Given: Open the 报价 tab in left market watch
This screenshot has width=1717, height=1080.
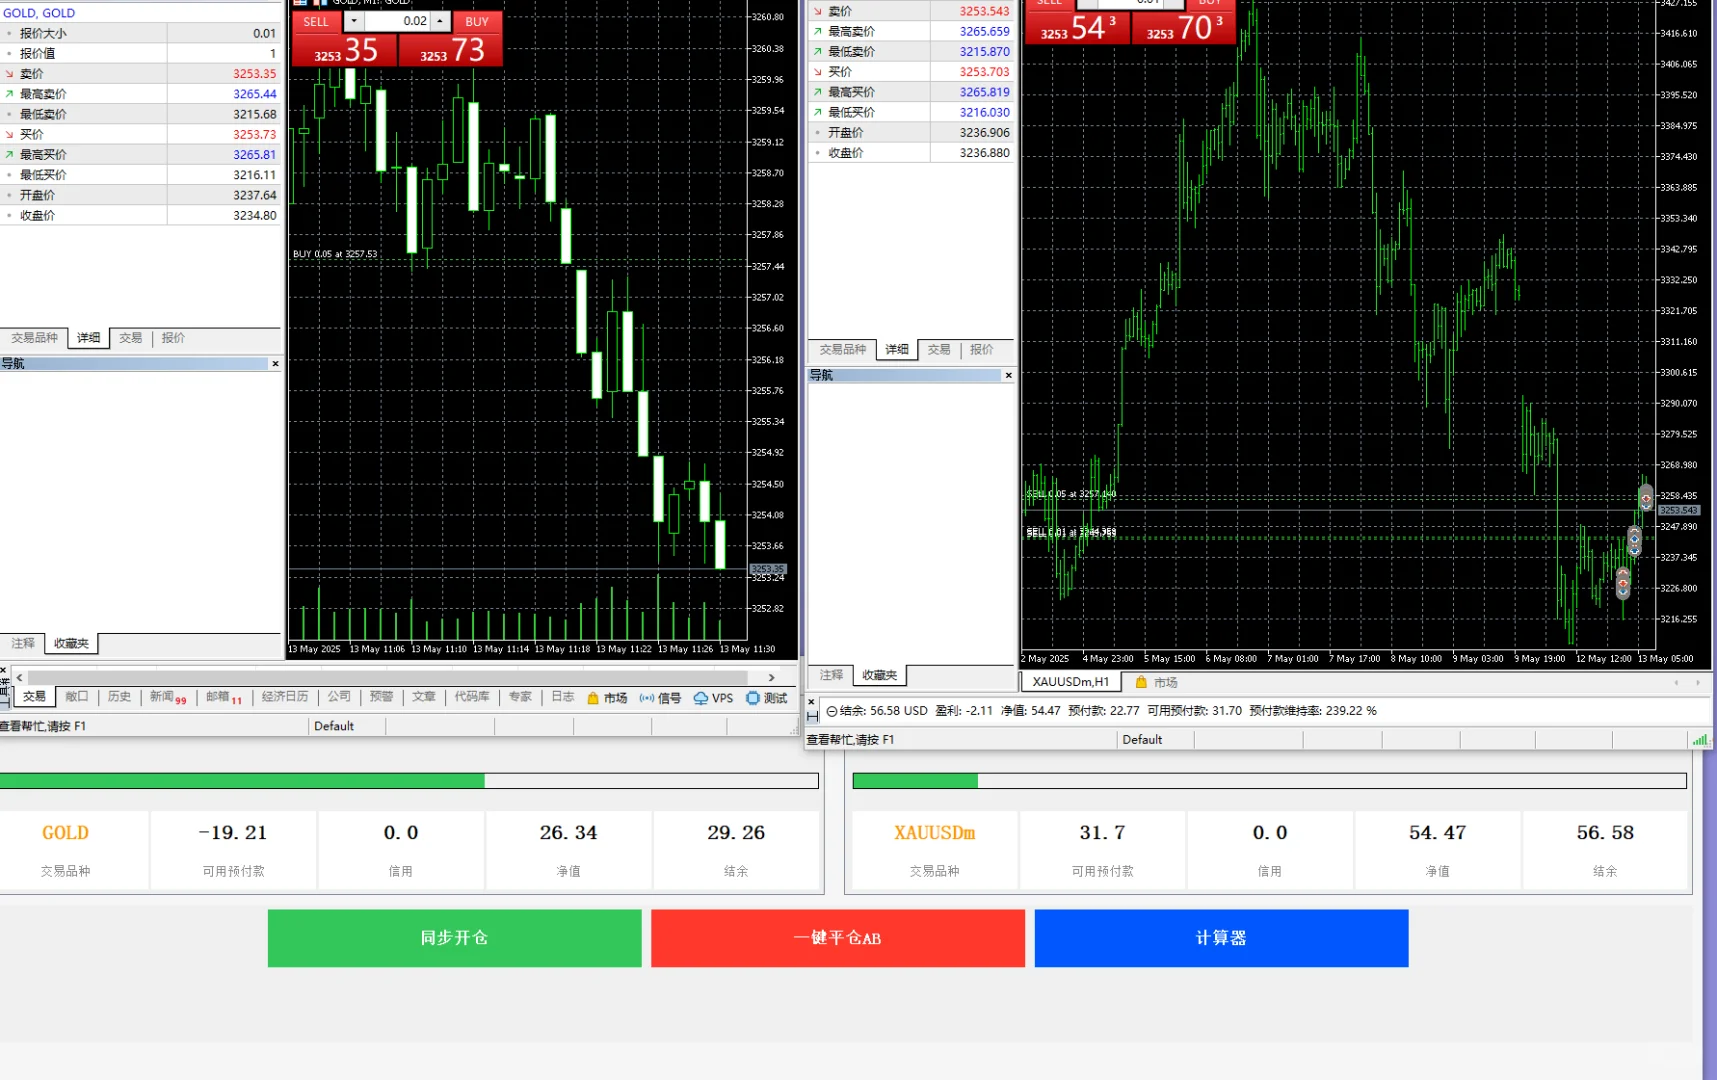Looking at the screenshot, I should click(x=173, y=338).
